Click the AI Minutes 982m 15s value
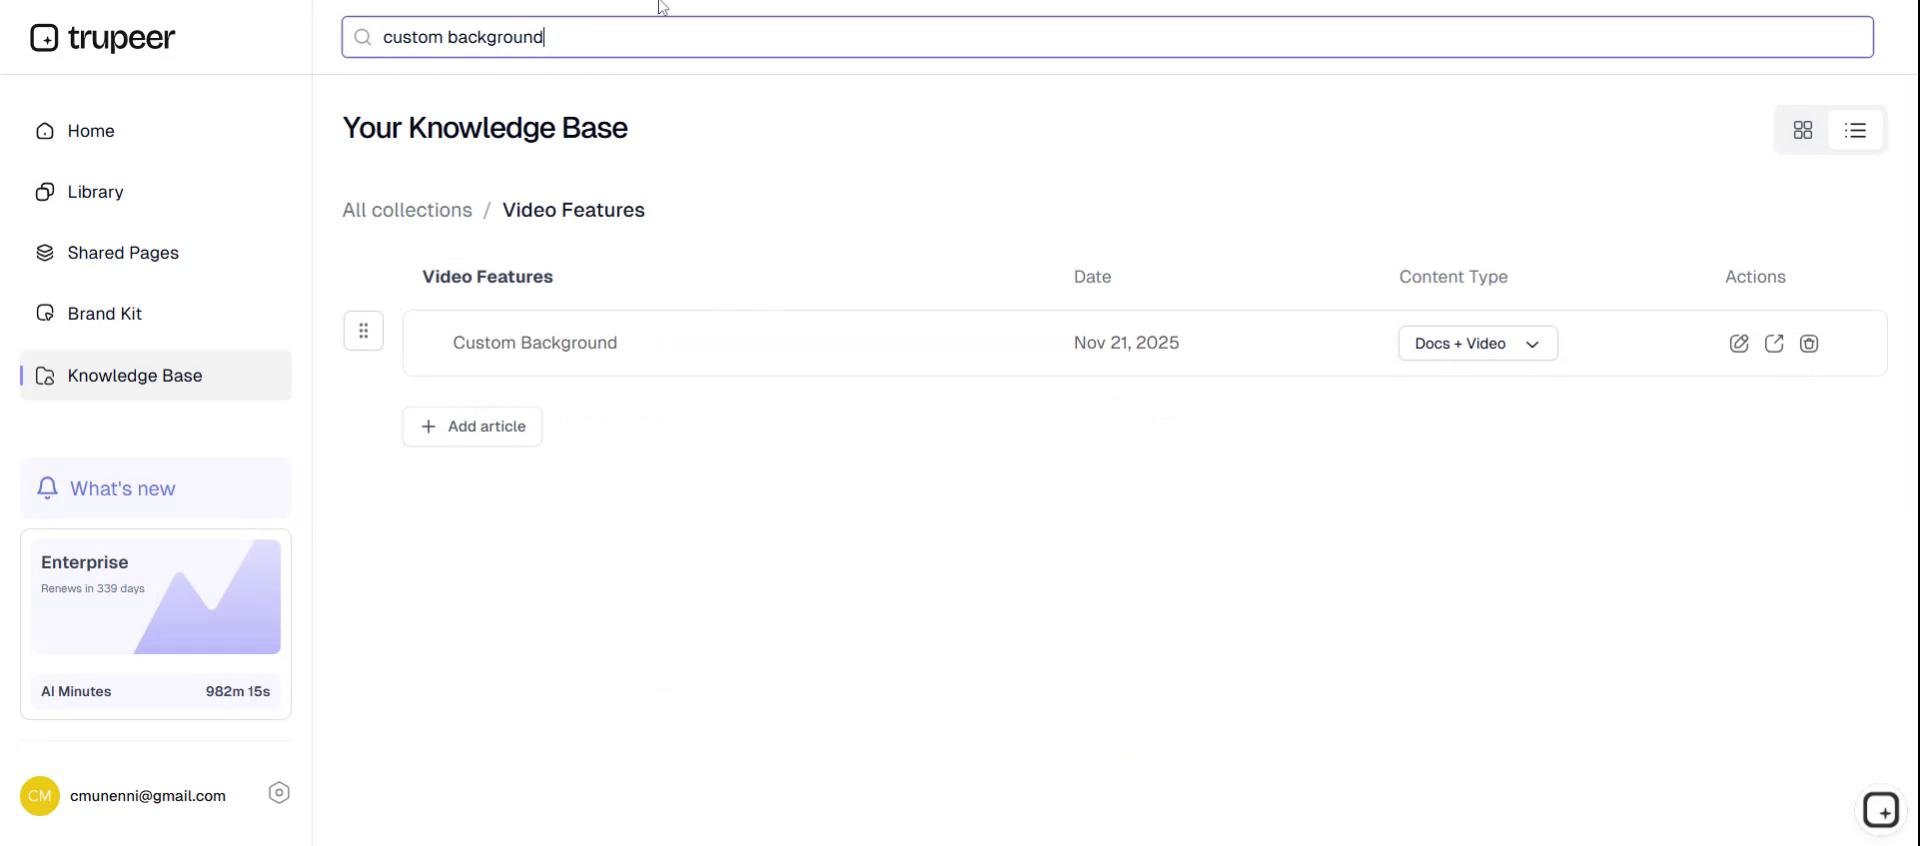 238,691
